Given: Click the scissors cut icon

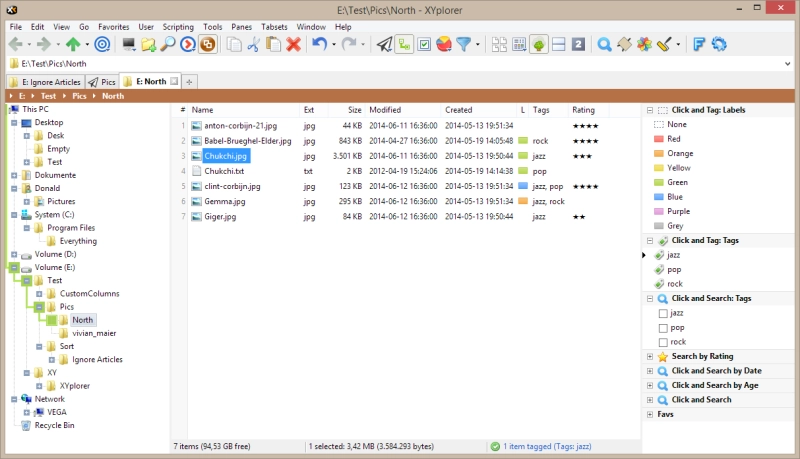Looking at the screenshot, I should [254, 44].
